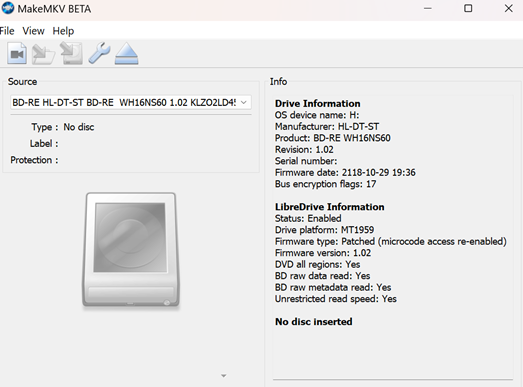Click 'Product: BD-RE WH16NS60' line

pyautogui.click(x=332, y=138)
